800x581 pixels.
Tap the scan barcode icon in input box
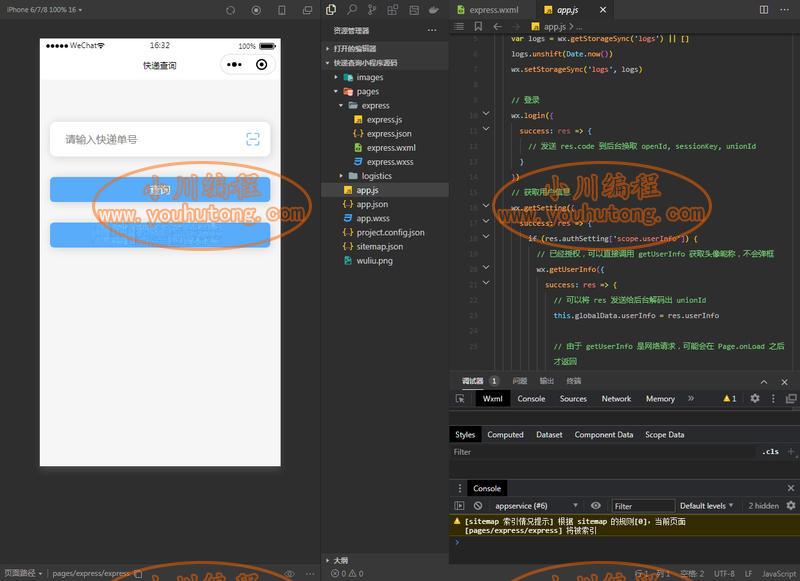tap(253, 139)
